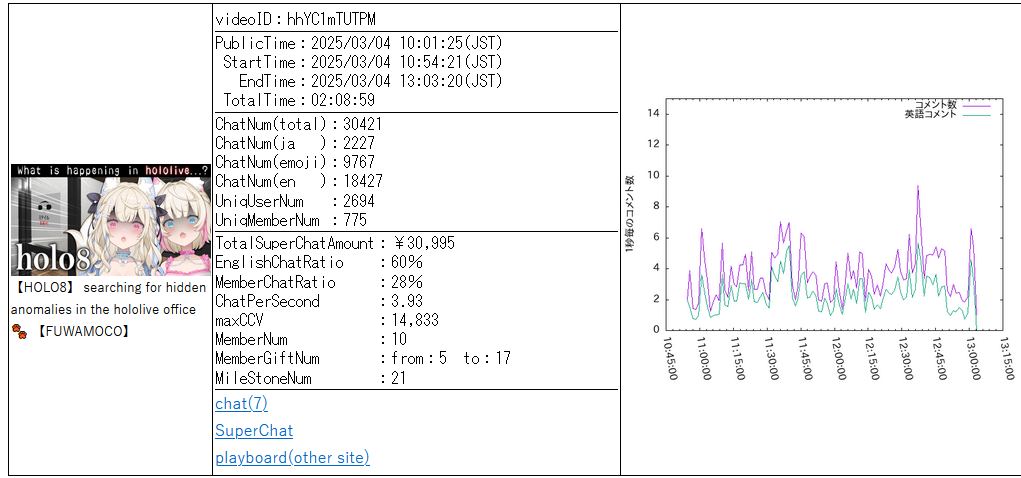
Task: Click the TotalTime 02:08:59 value
Action: (343, 100)
